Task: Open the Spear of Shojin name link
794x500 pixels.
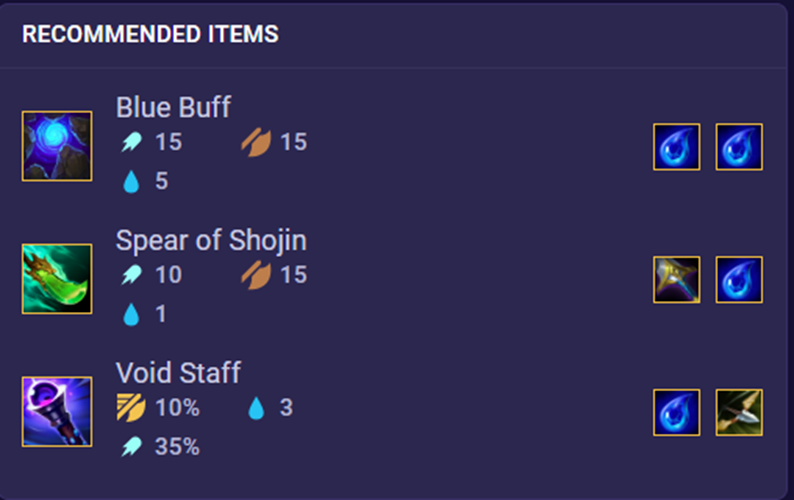Action: [x=211, y=241]
